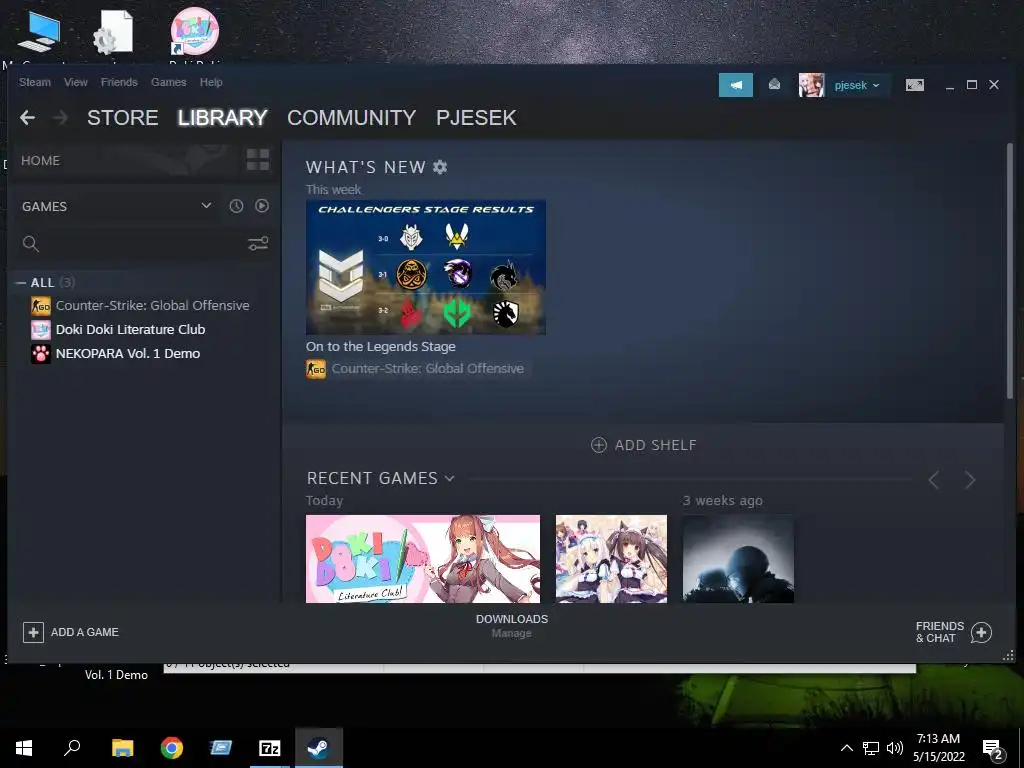The width and height of the screenshot is (1024, 768).
Task: Open the PJESEK profile tab
Action: pos(476,118)
